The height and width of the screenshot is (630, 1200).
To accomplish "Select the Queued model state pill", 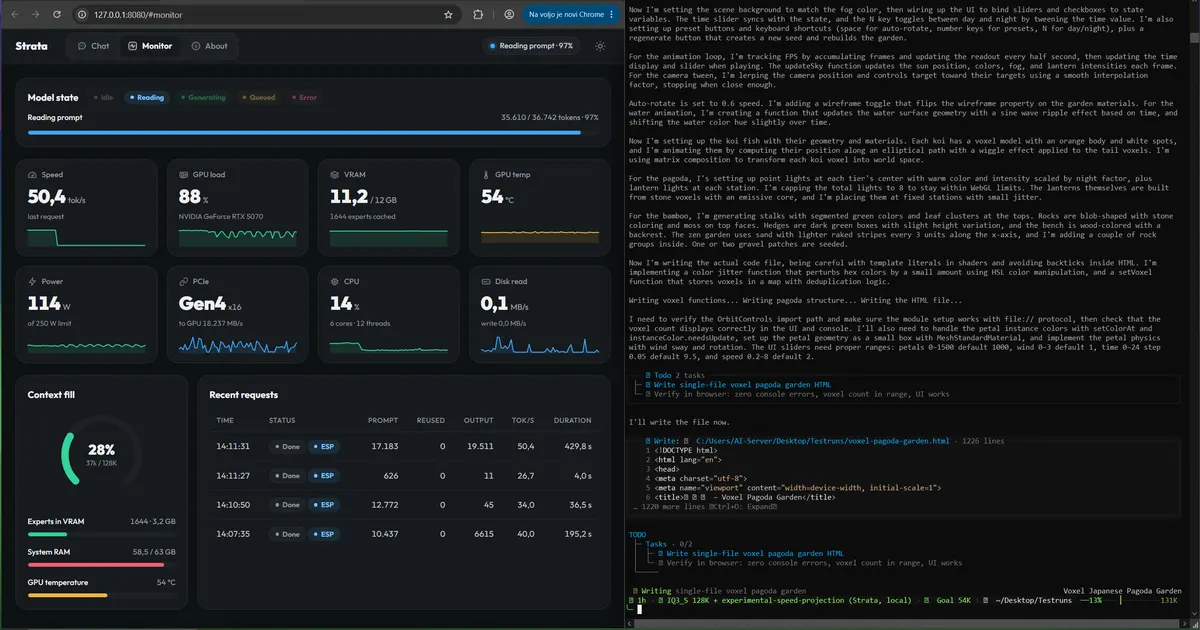I will click(259, 98).
